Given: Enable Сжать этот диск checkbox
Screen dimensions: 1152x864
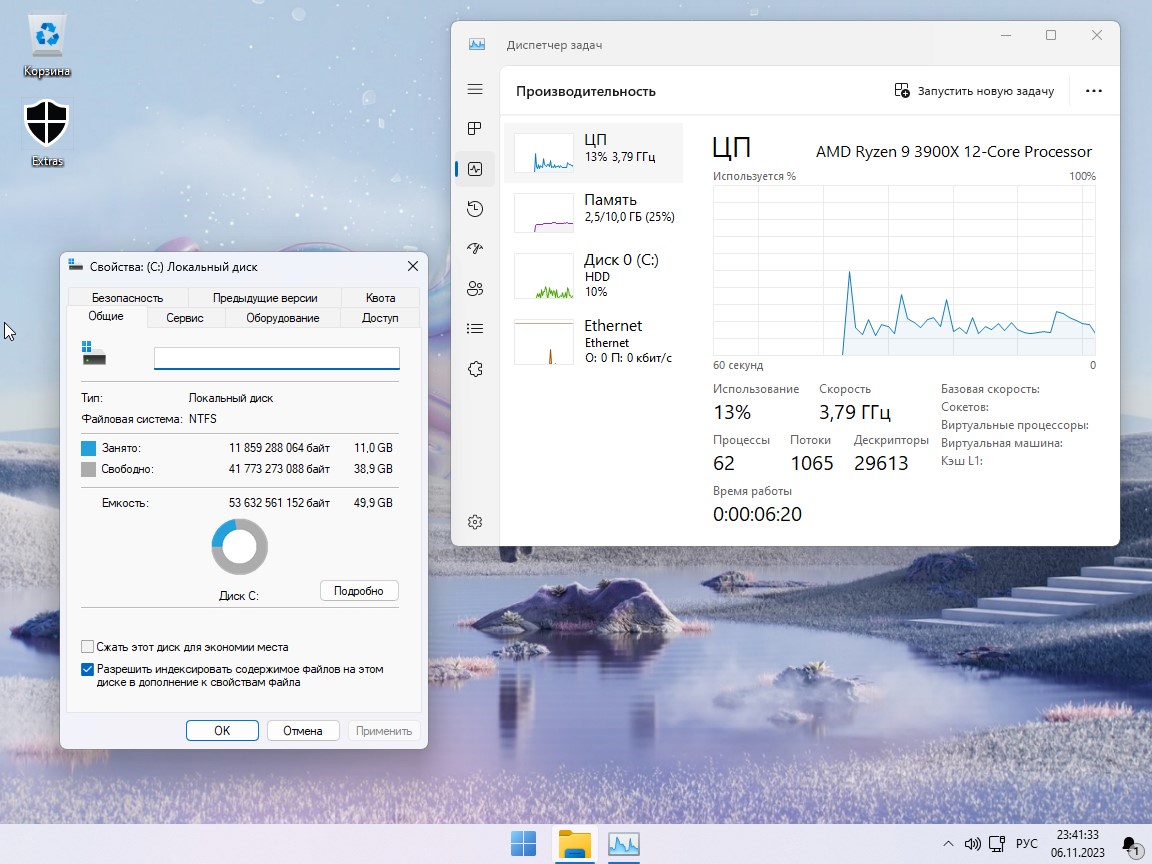Looking at the screenshot, I should pos(87,647).
